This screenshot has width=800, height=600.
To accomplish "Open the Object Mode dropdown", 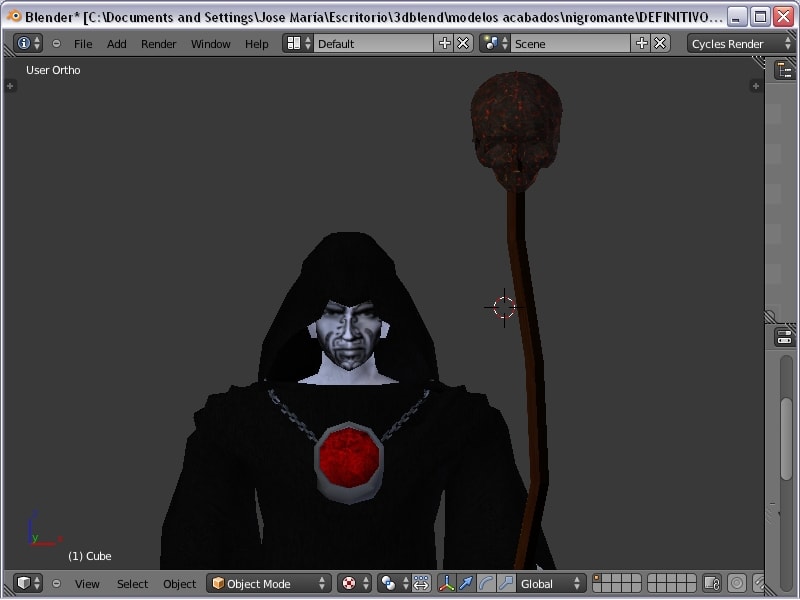I will (269, 583).
